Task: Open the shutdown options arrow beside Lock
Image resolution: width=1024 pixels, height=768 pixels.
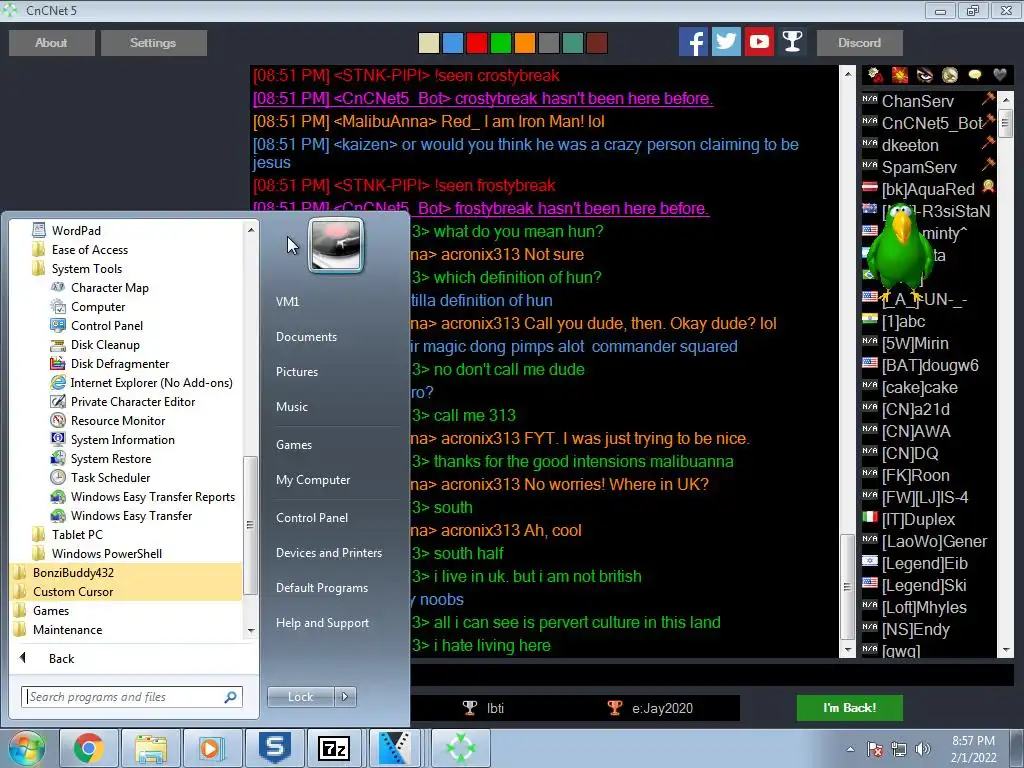Action: (x=345, y=697)
